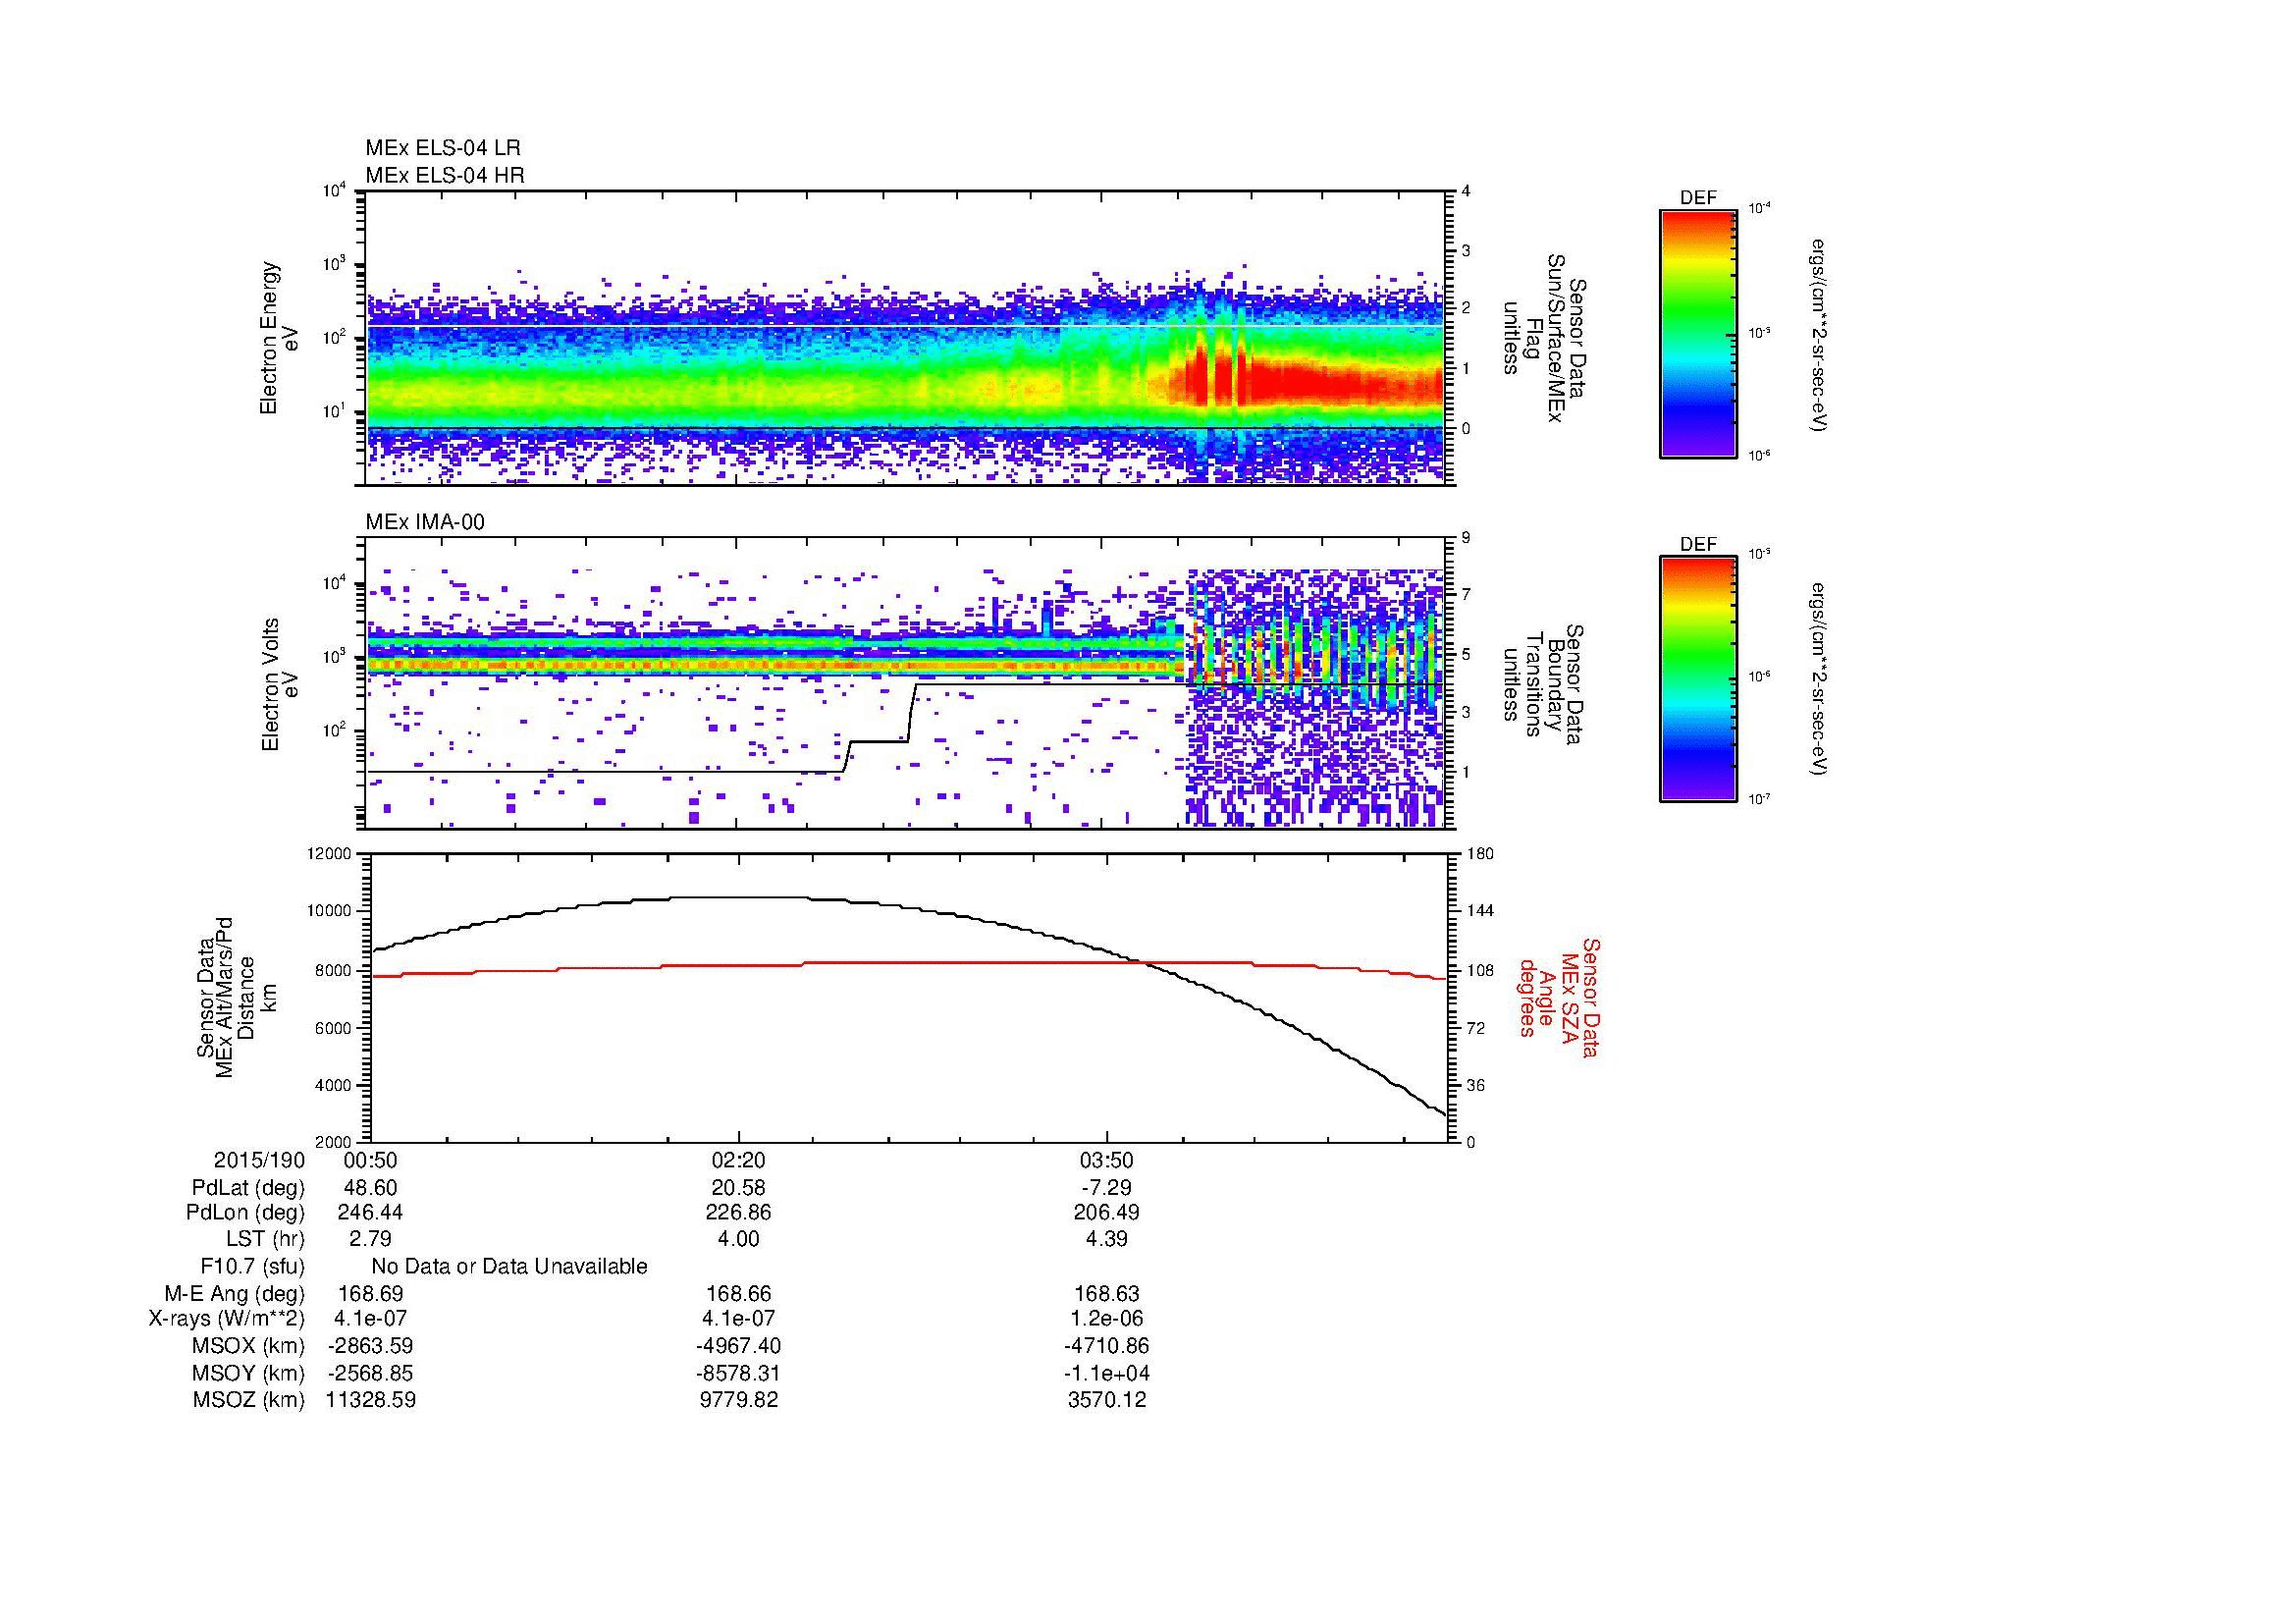Select PdLon value 206.49

(1107, 1212)
